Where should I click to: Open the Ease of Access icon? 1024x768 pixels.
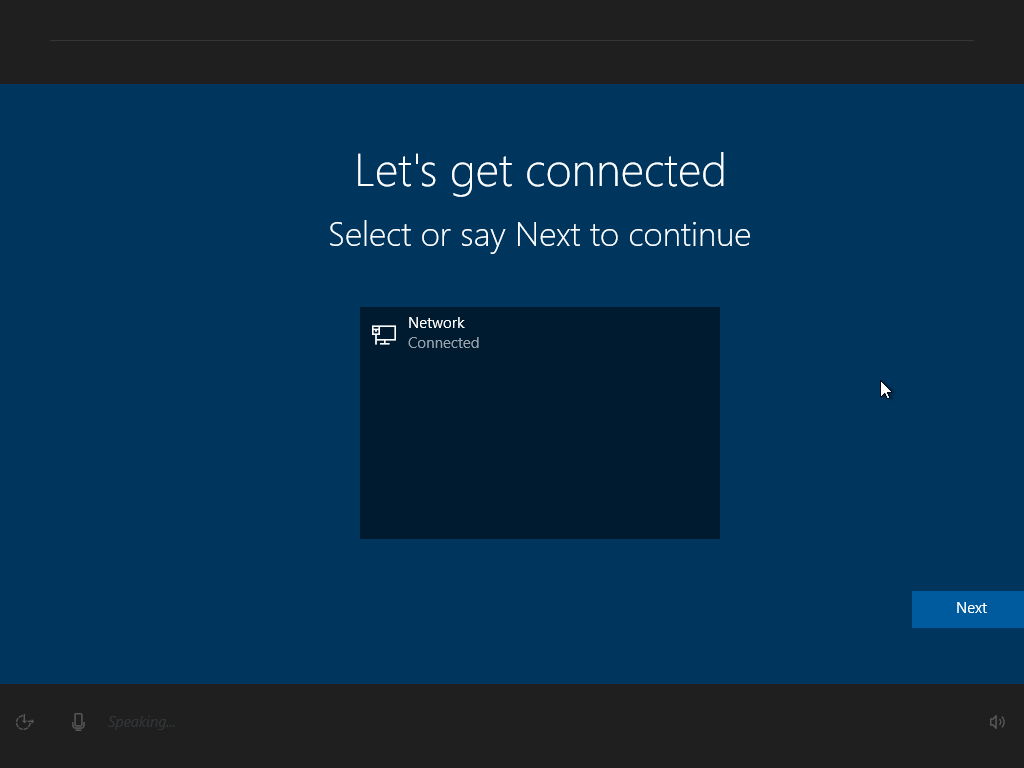(x=25, y=722)
